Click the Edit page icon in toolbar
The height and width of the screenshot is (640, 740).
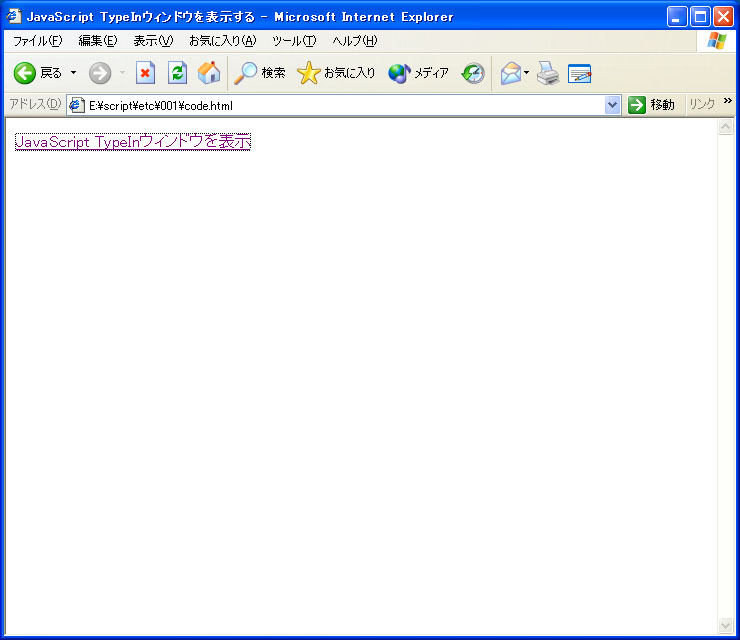click(x=580, y=73)
